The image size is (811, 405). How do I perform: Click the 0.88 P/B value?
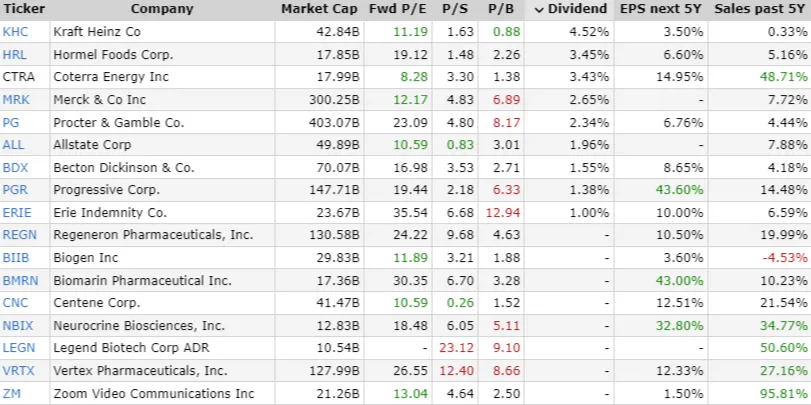point(506,32)
